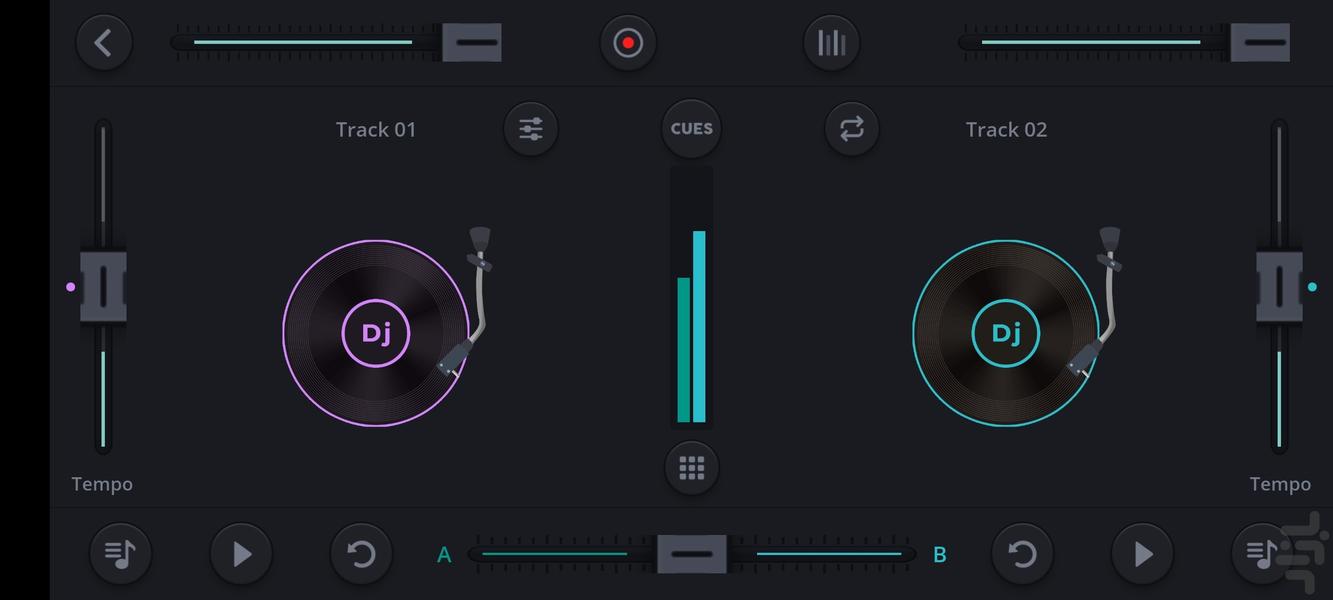
Task: Start recording with the red record button
Action: tap(628, 43)
